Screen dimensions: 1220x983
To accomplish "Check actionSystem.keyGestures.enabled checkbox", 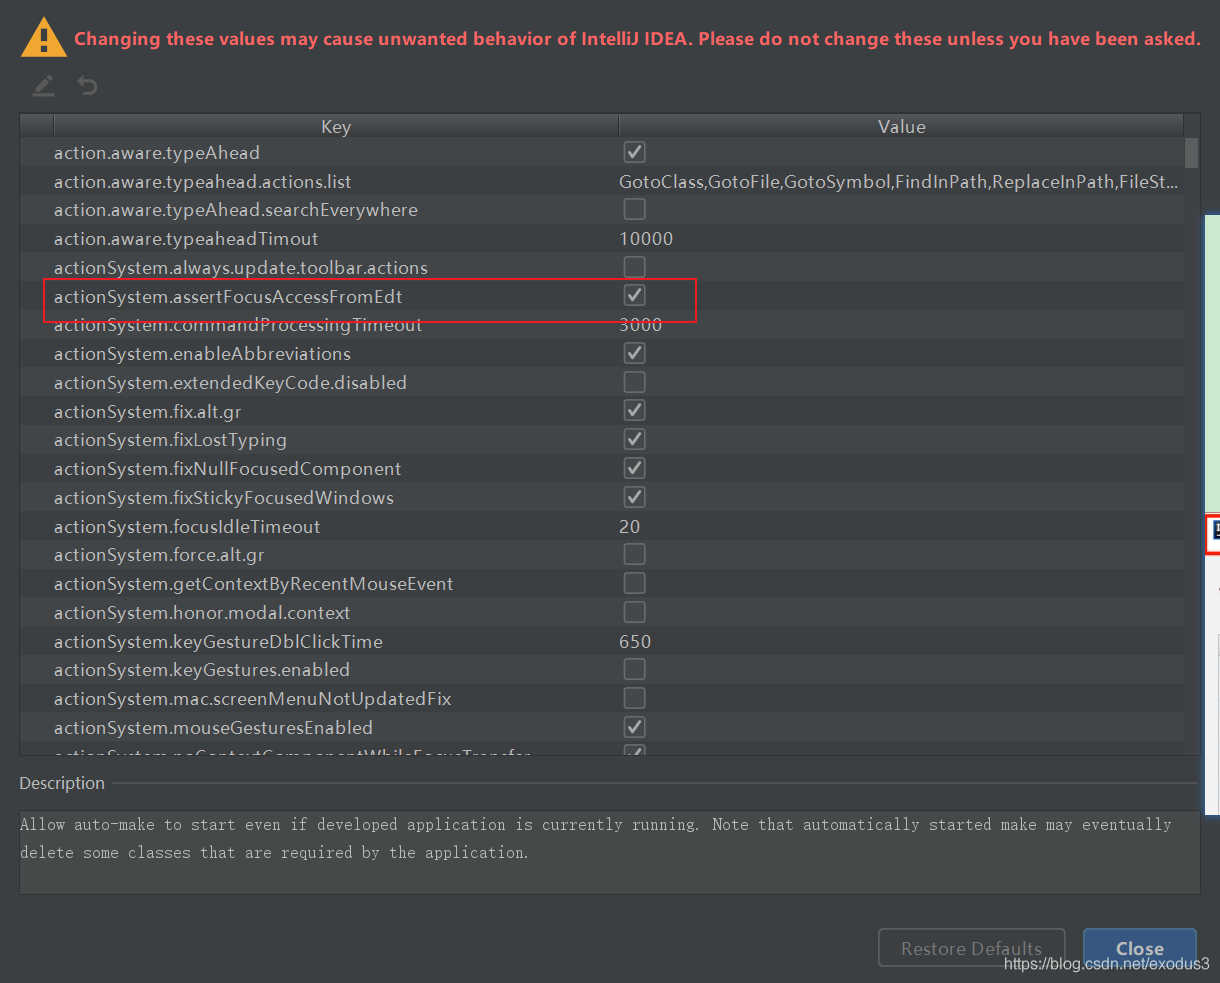I will (634, 669).
